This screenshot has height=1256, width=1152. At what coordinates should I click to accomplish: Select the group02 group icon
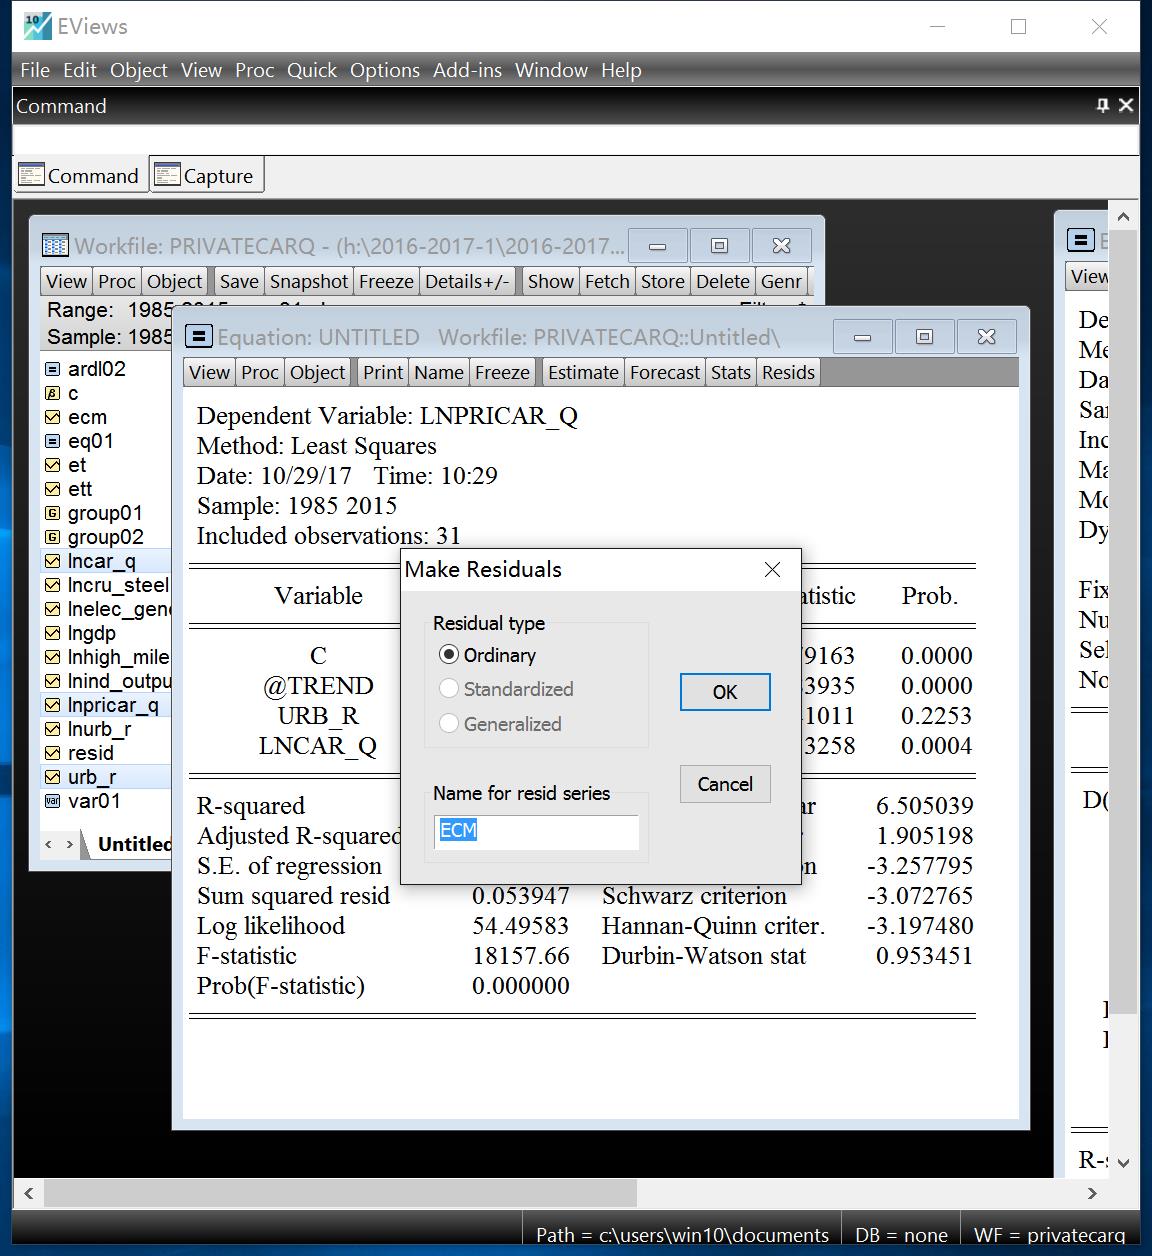coord(53,537)
